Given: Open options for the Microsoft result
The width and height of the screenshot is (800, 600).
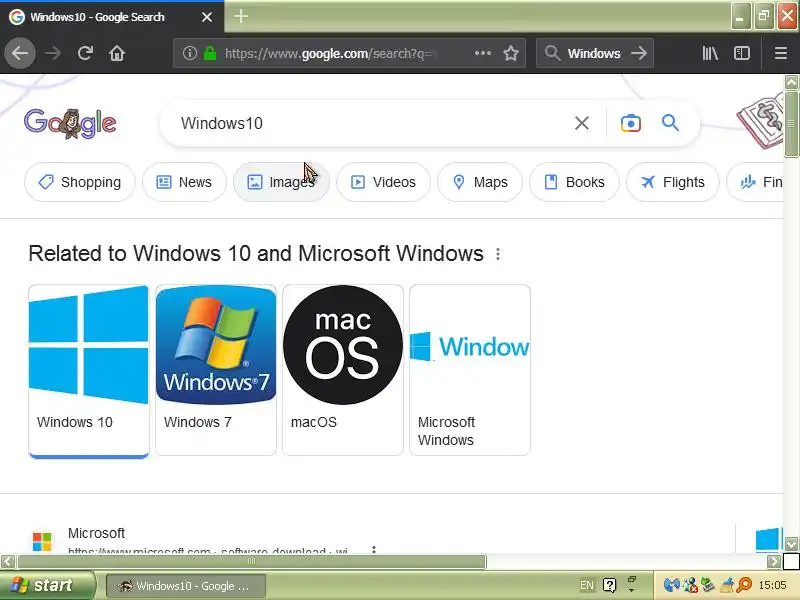Looking at the screenshot, I should pyautogui.click(x=374, y=549).
